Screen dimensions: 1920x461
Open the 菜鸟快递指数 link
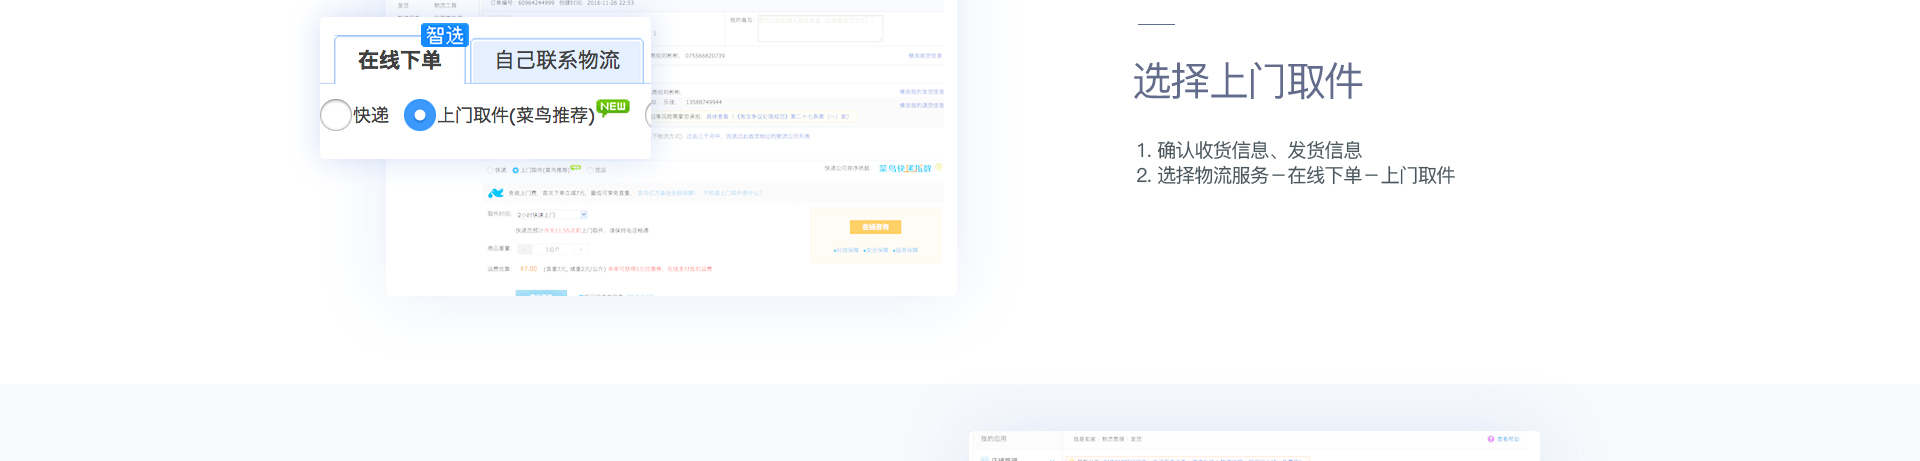pos(905,168)
